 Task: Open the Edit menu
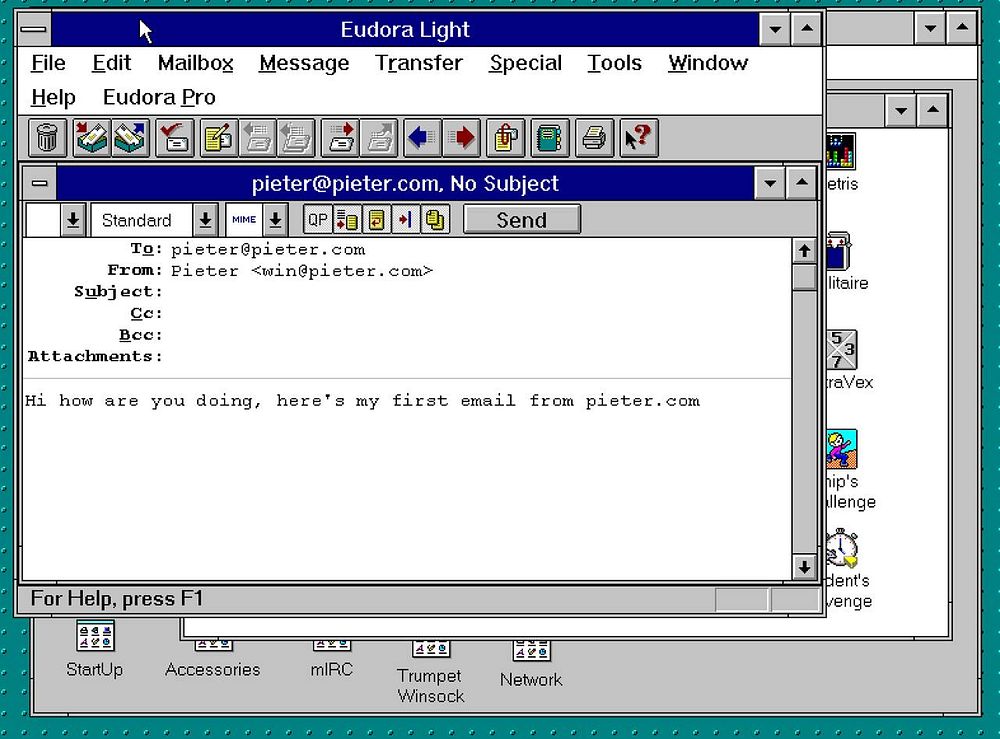112,63
